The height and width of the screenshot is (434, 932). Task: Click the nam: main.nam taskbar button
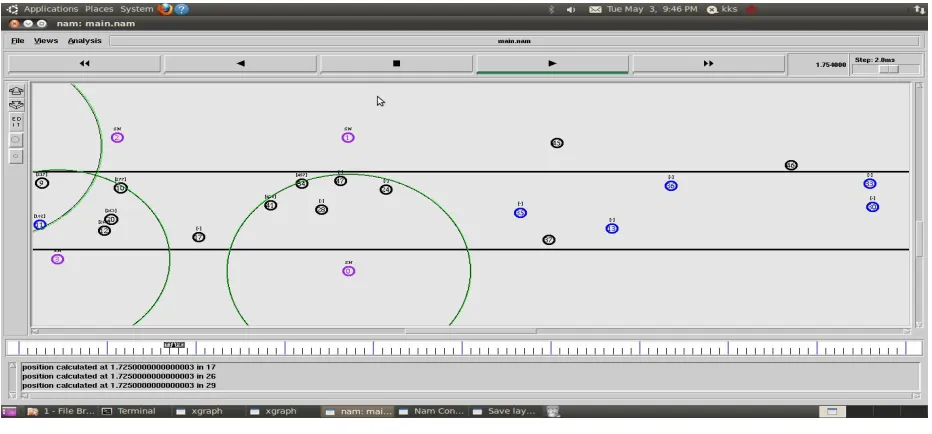click(x=358, y=411)
